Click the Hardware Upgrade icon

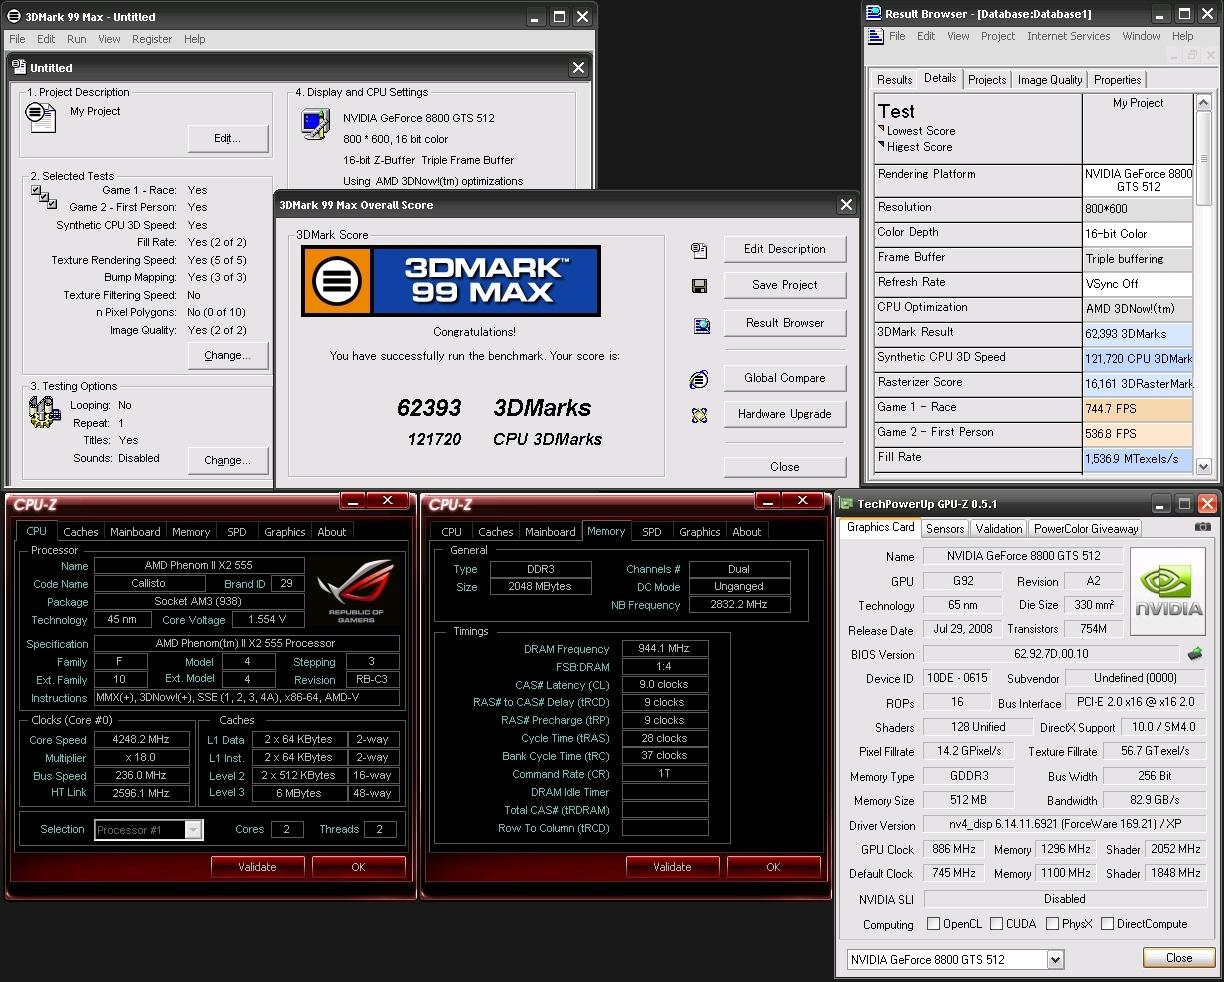click(x=699, y=415)
